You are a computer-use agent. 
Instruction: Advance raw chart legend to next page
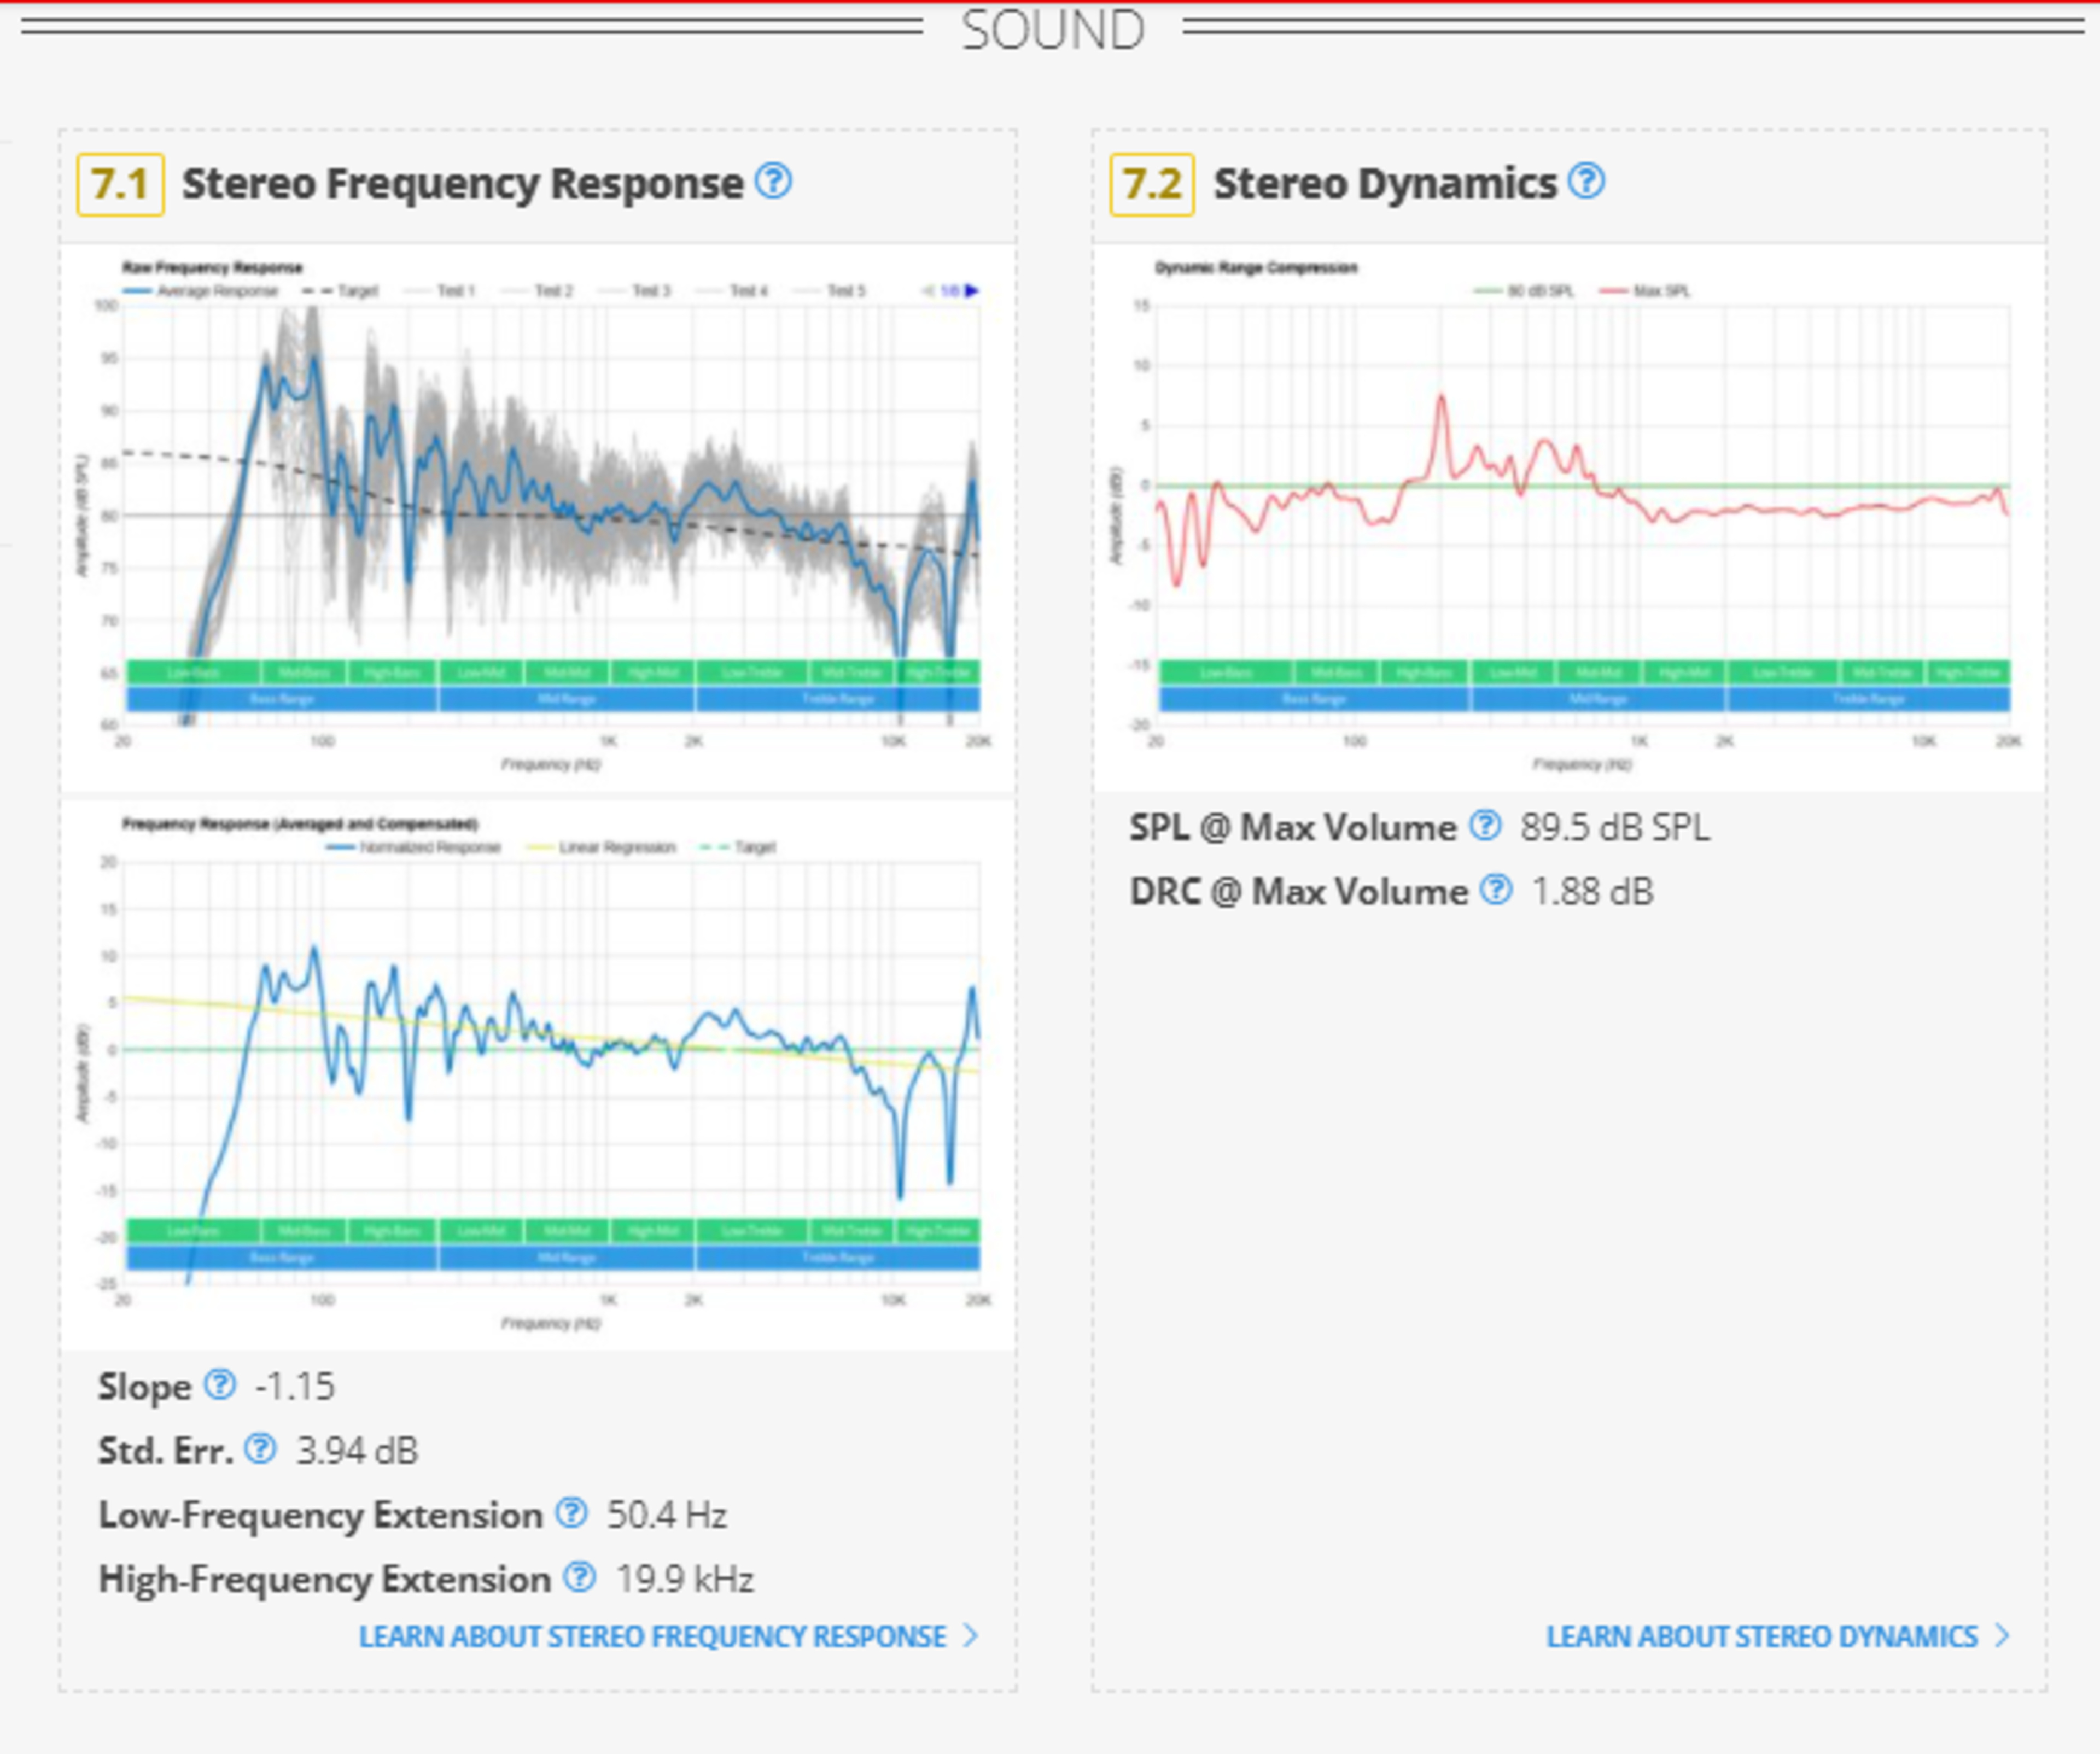coord(972,291)
